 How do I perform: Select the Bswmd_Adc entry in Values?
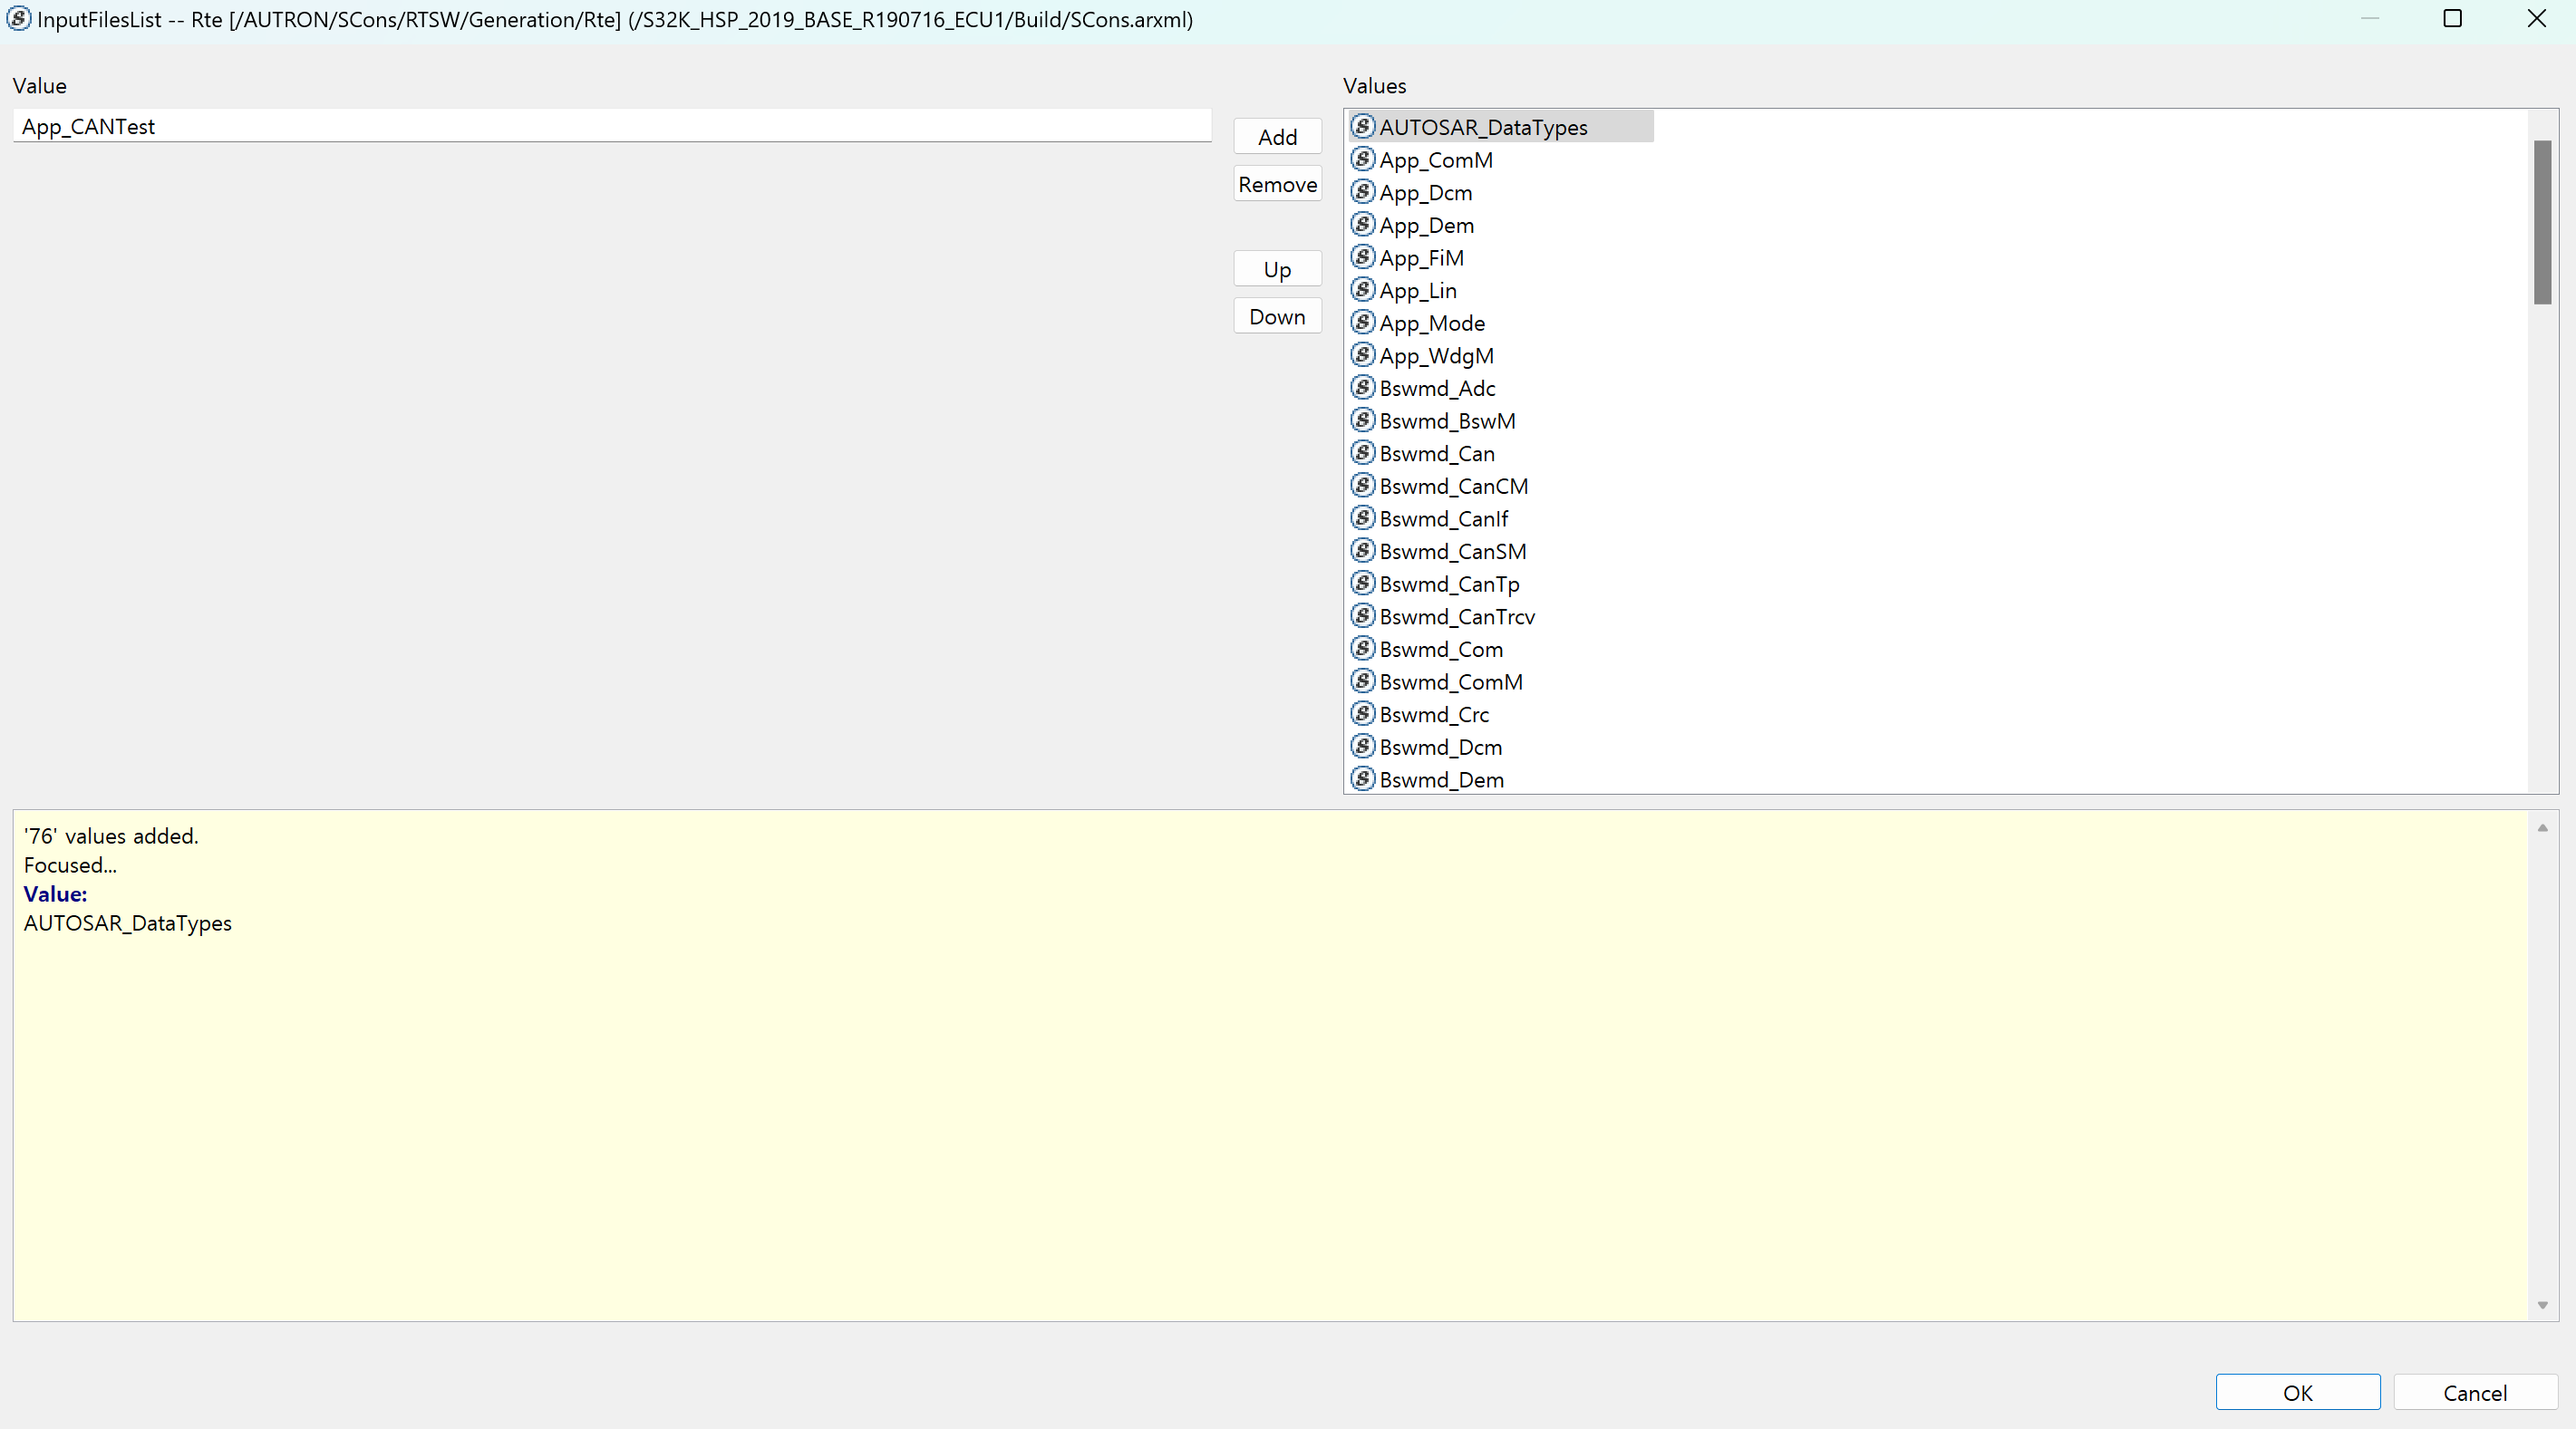coord(1437,388)
